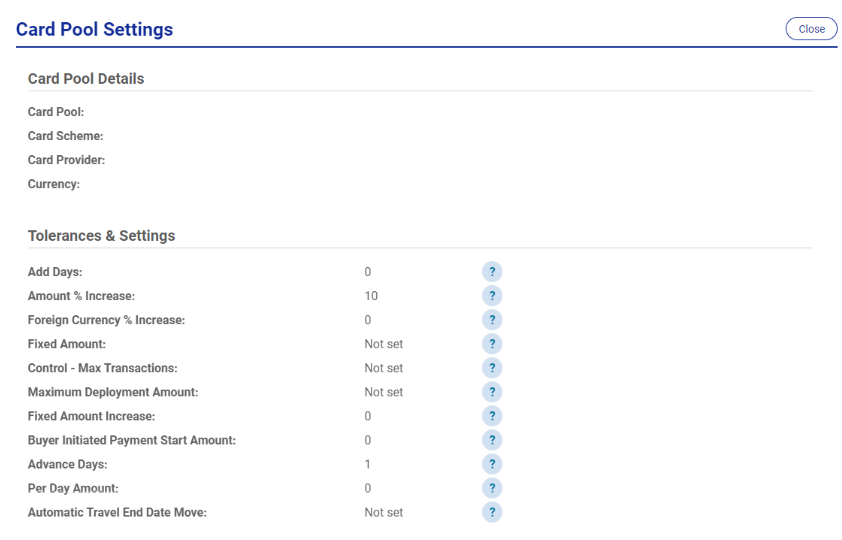This screenshot has width=842, height=540.
Task: Select the Card Pool Settings heading
Action: [95, 29]
